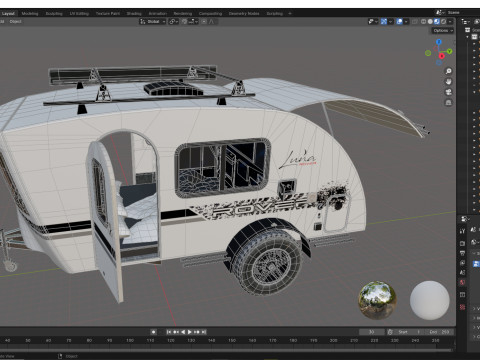Viewport: 480px width, 360px height.
Task: Switch to the Shading workspace tab
Action: coord(134,13)
